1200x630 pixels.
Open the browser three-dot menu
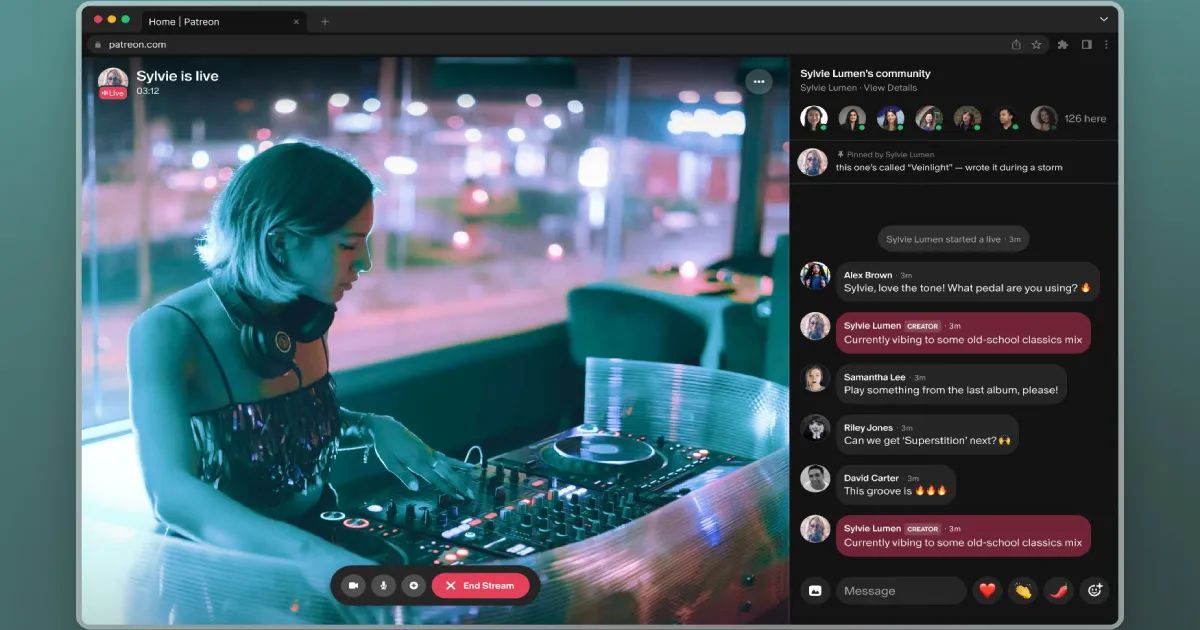1105,44
